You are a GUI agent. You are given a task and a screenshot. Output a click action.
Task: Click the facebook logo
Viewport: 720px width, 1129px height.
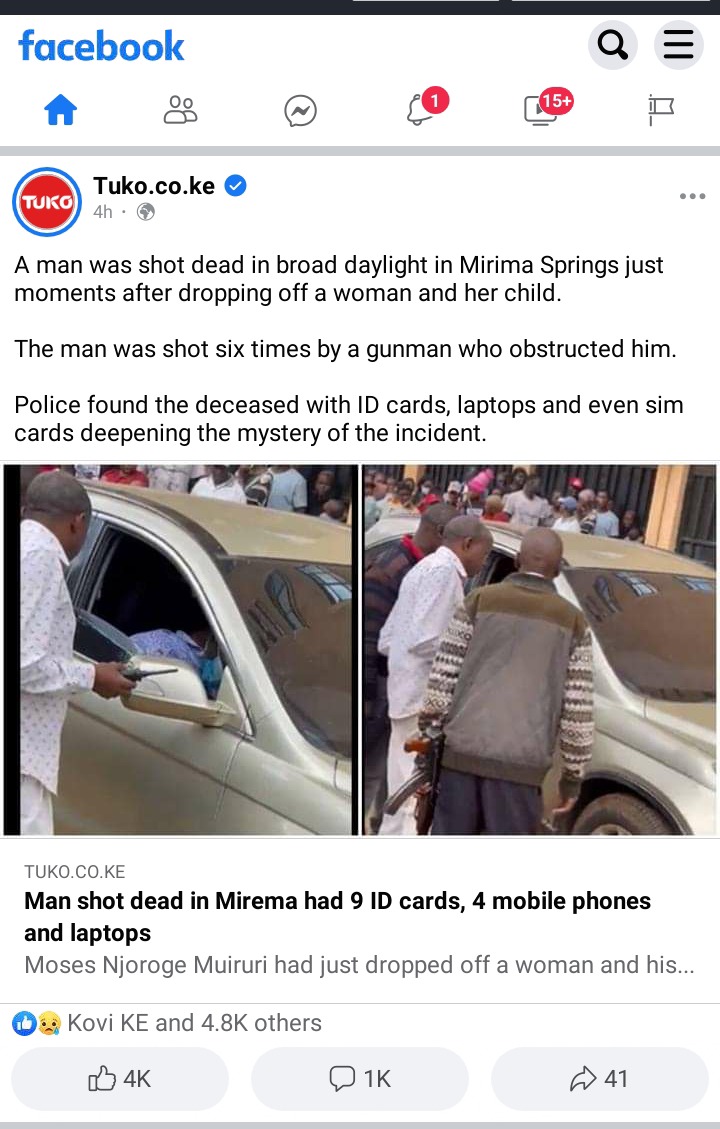[101, 46]
